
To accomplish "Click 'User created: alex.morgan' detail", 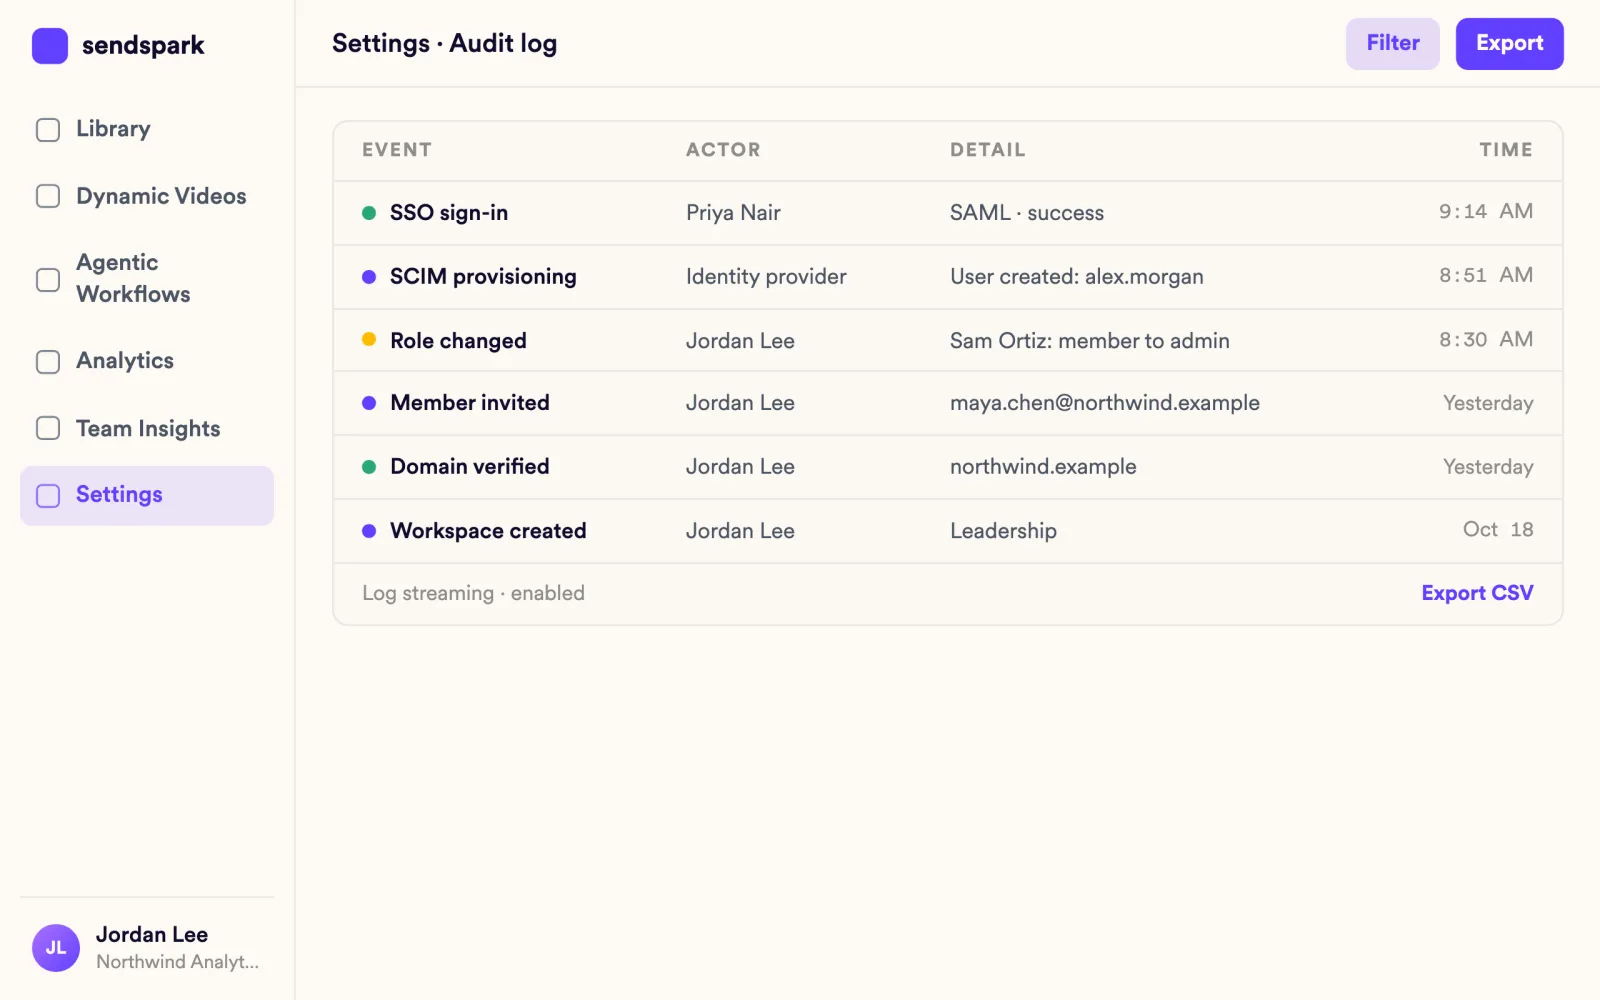I will click(x=1077, y=277).
